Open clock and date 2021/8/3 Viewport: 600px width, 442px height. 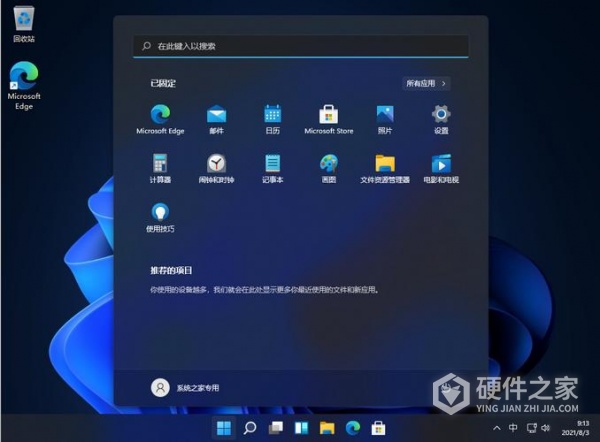click(576, 428)
